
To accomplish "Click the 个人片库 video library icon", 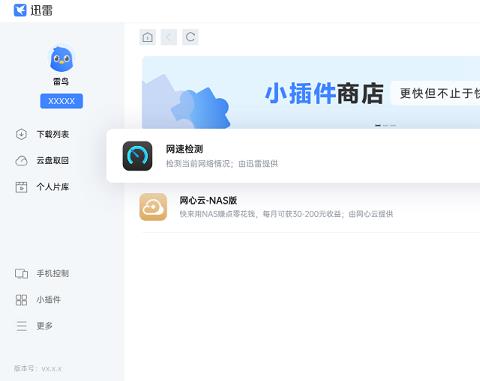I will pyautogui.click(x=21, y=187).
